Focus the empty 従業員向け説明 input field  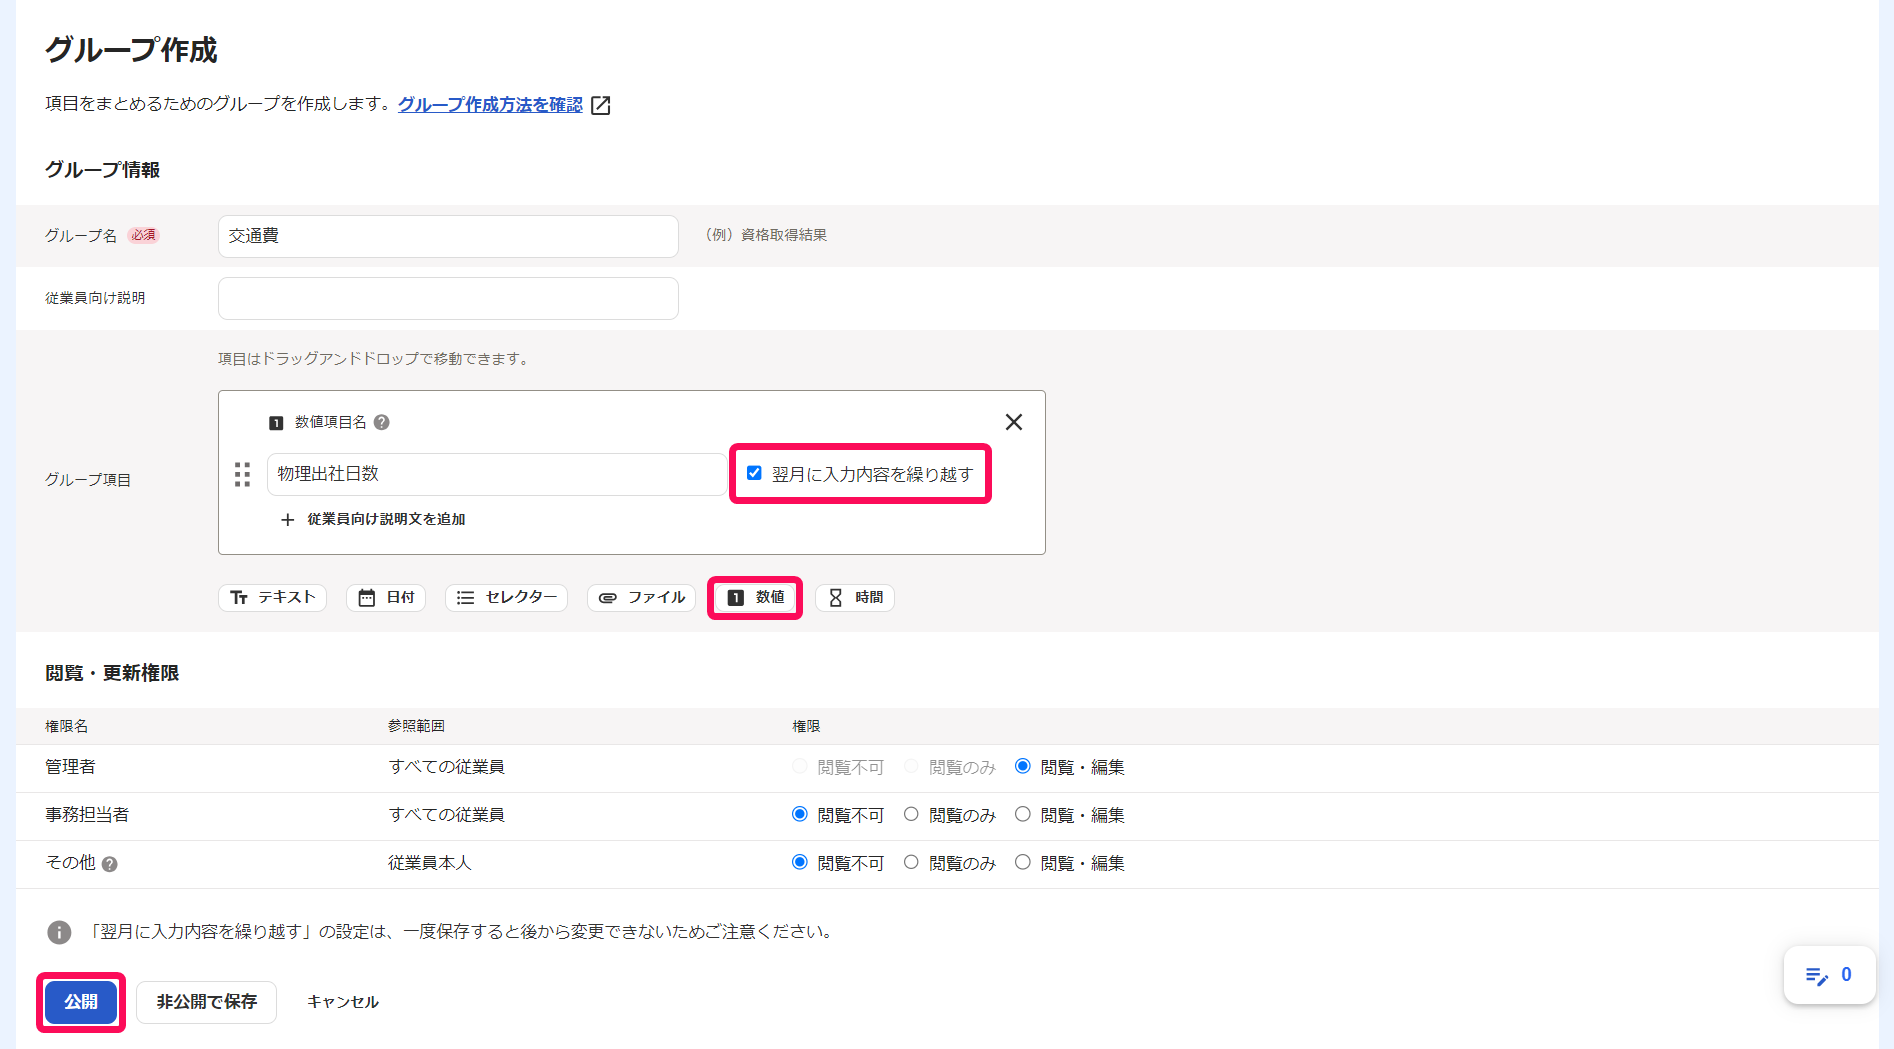(x=448, y=298)
